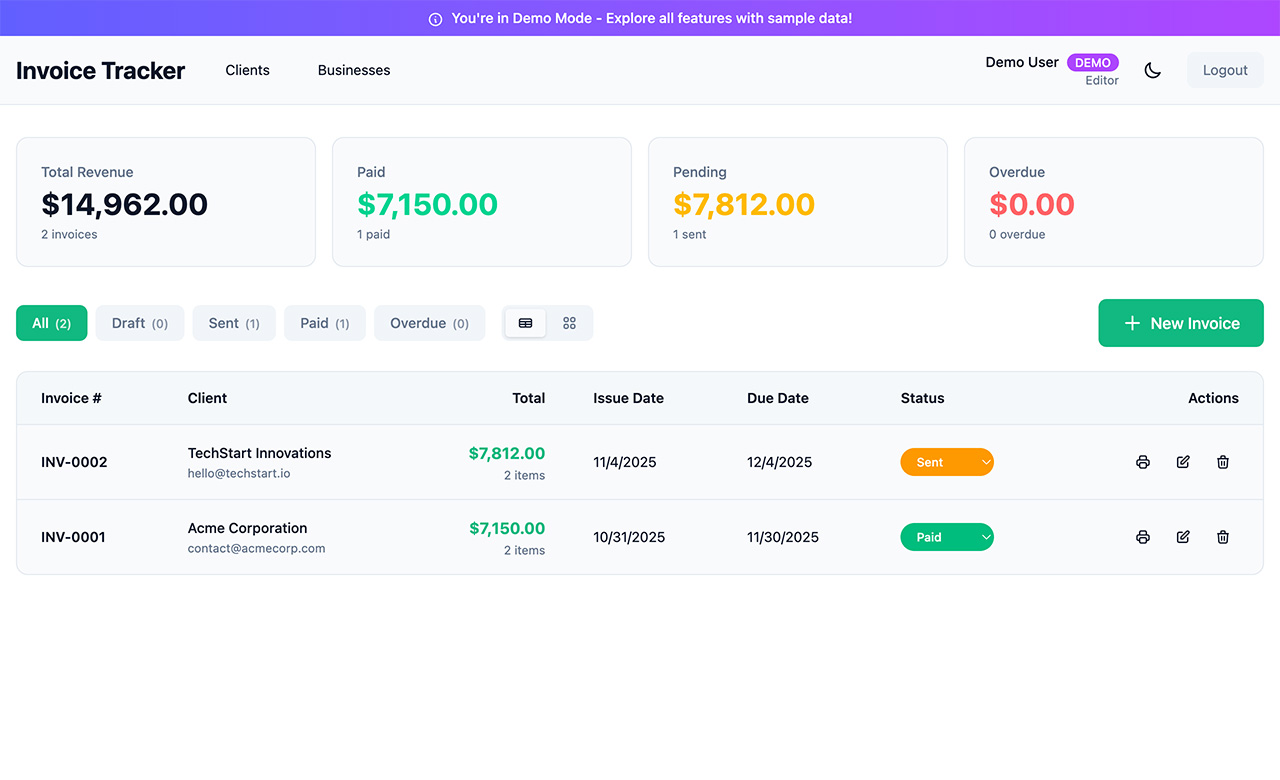Edit the Acme Corporation invoice
1280x780 pixels.
click(x=1183, y=537)
